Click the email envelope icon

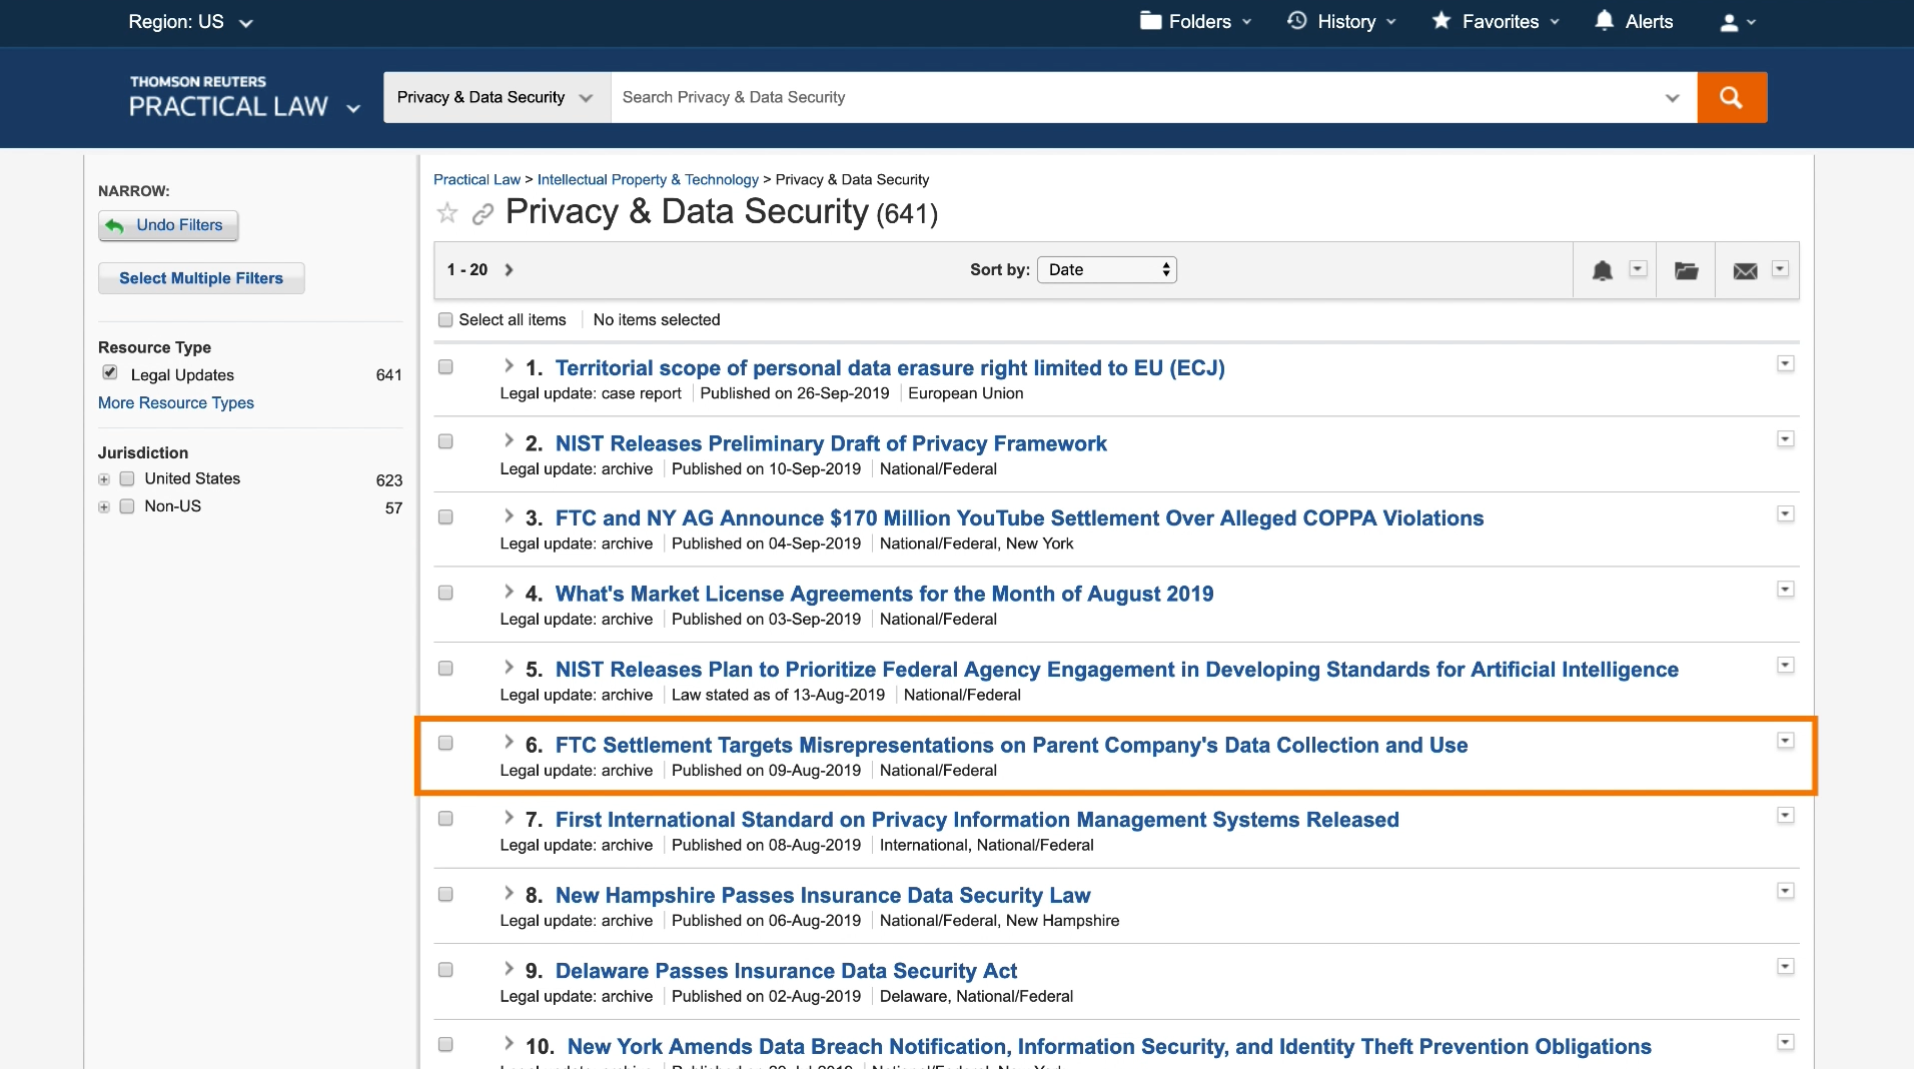(x=1745, y=270)
